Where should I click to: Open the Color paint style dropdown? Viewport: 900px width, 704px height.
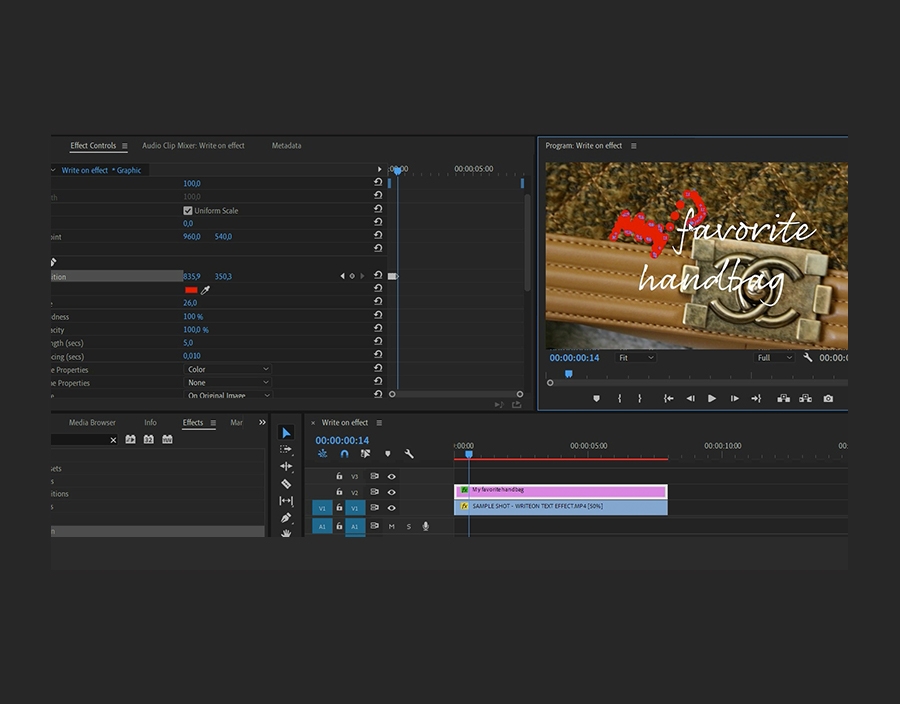(228, 370)
